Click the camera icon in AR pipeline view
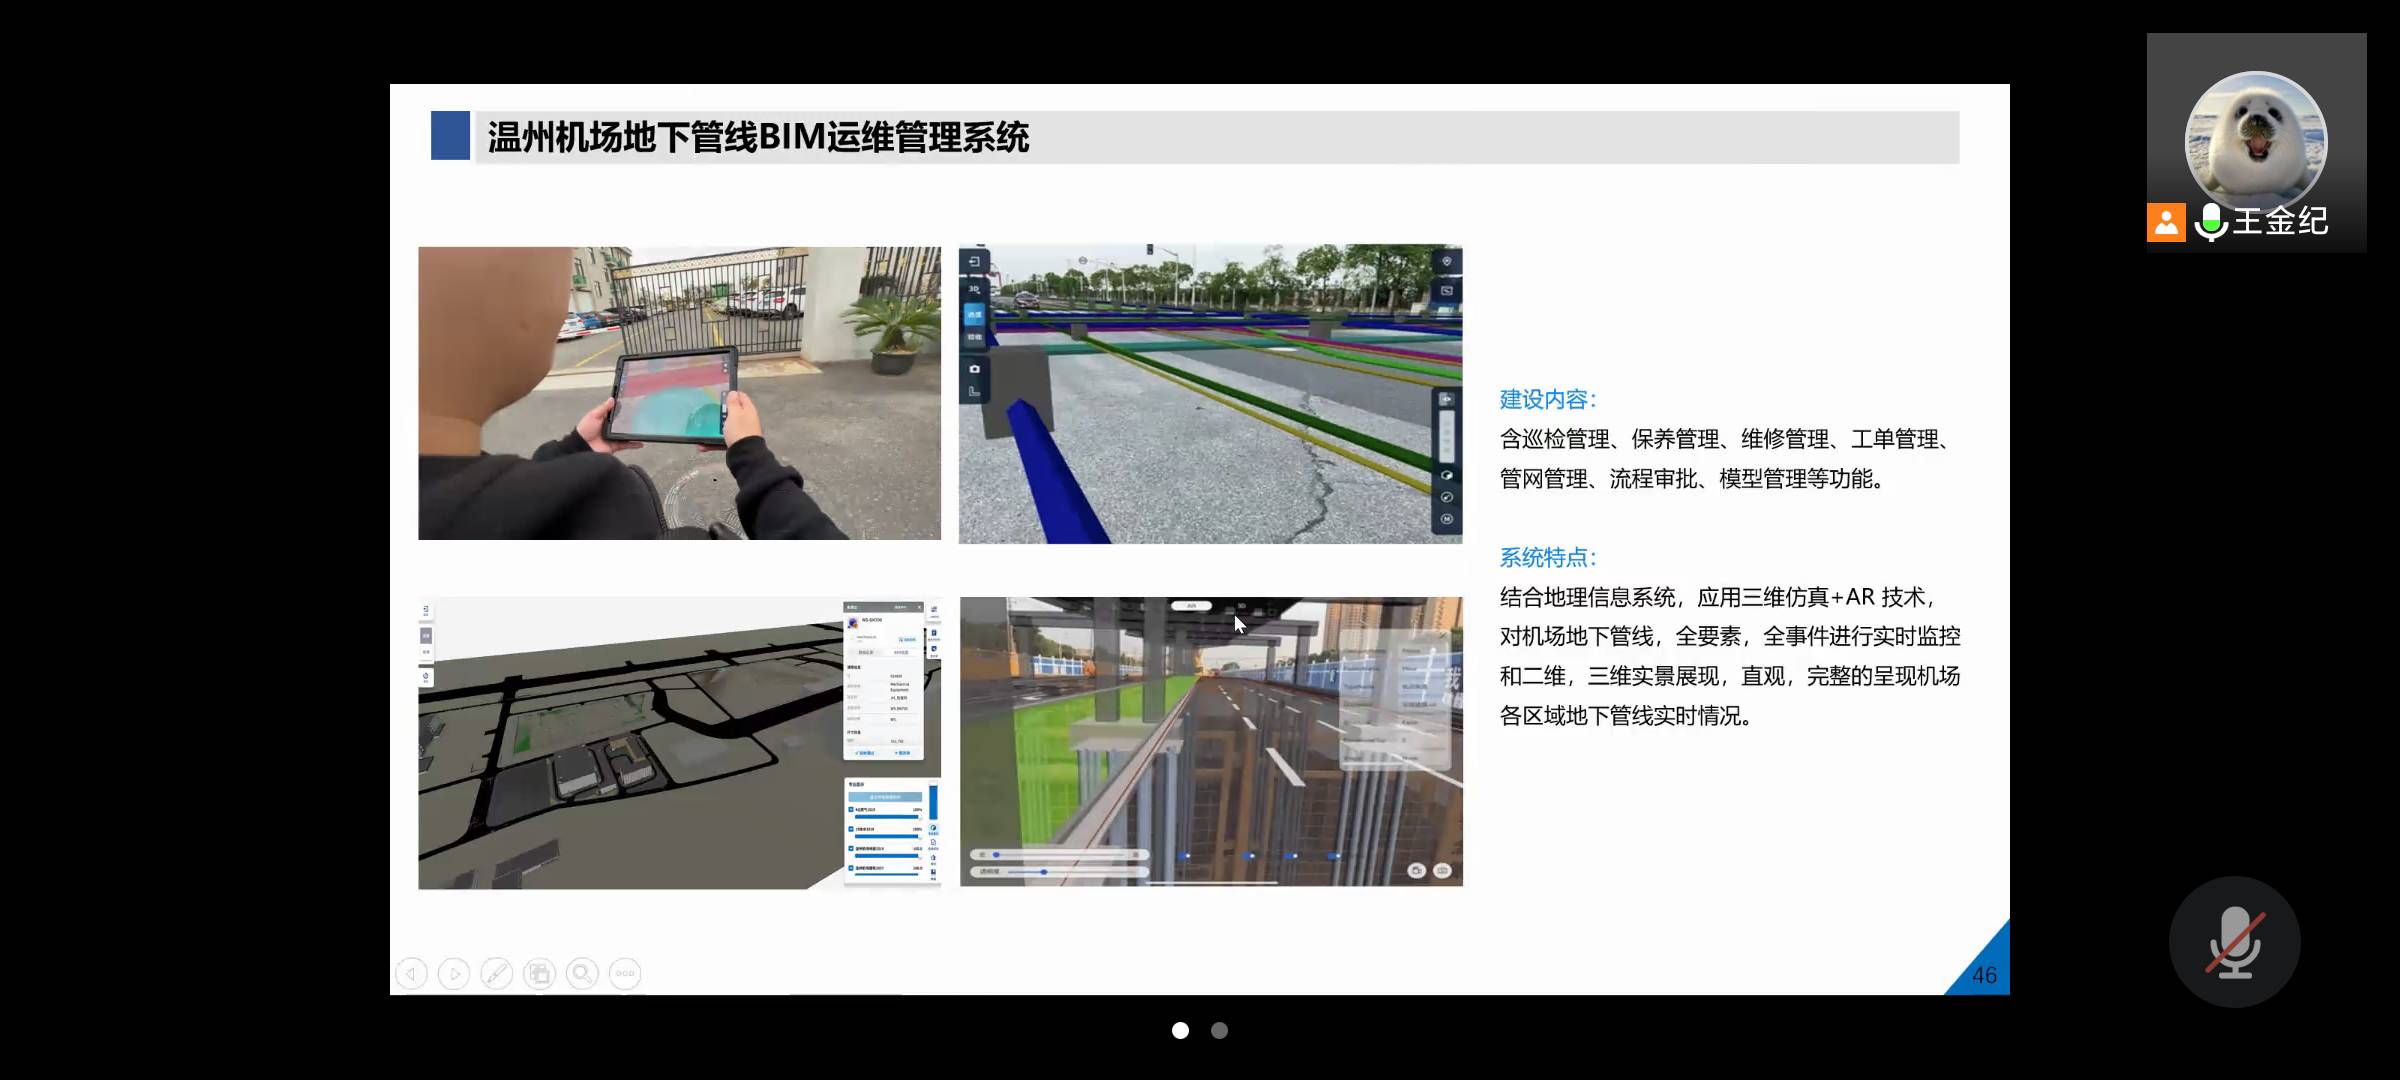Viewport: 2400px width, 1080px height. tap(974, 369)
